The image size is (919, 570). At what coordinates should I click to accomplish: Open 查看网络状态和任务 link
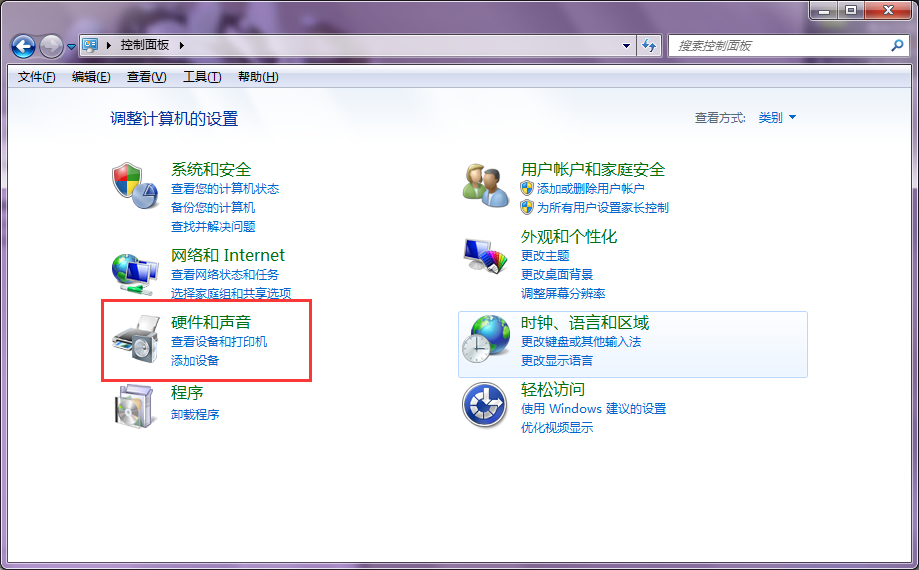pos(225,274)
